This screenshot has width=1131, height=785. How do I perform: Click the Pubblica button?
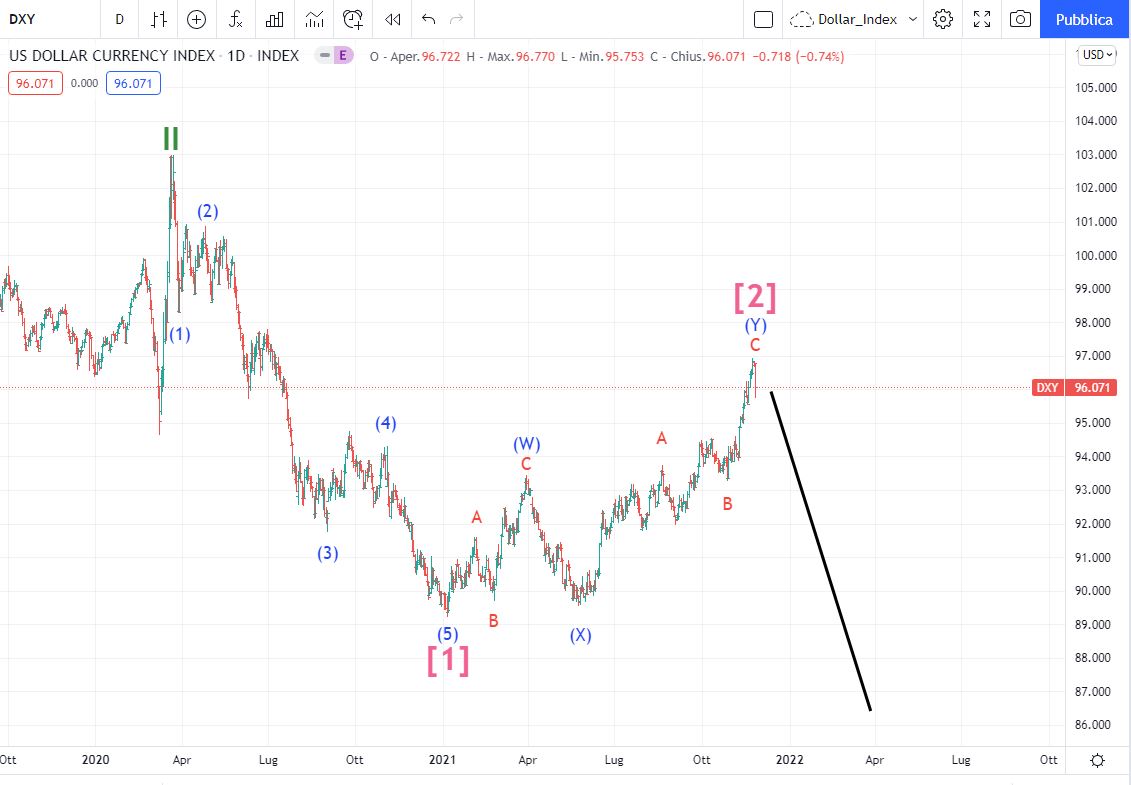pyautogui.click(x=1084, y=19)
